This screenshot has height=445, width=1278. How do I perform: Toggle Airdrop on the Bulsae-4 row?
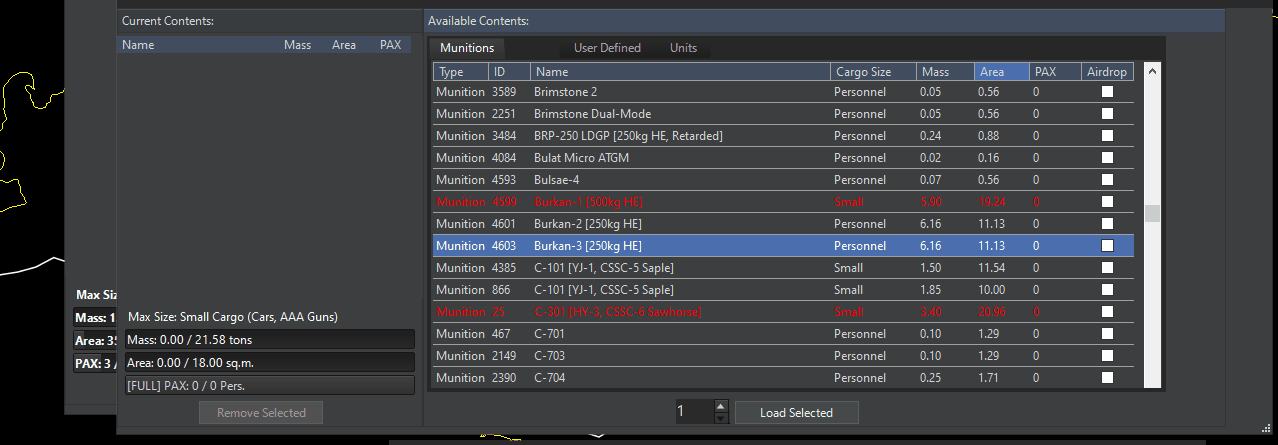click(1107, 180)
